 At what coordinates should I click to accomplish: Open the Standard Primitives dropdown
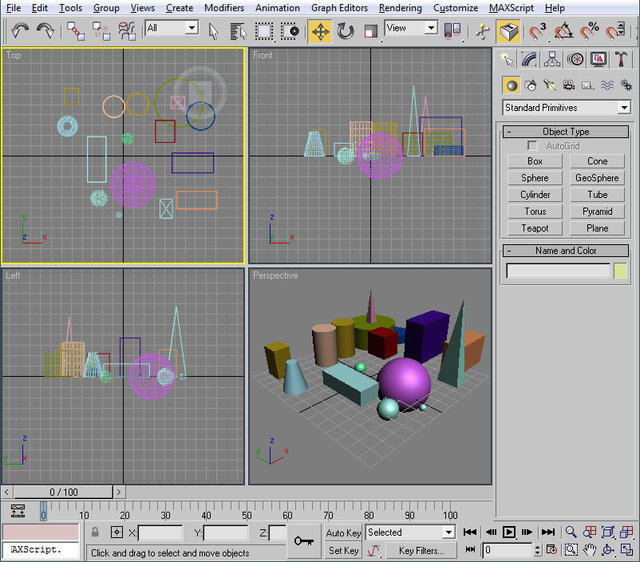[x=566, y=108]
